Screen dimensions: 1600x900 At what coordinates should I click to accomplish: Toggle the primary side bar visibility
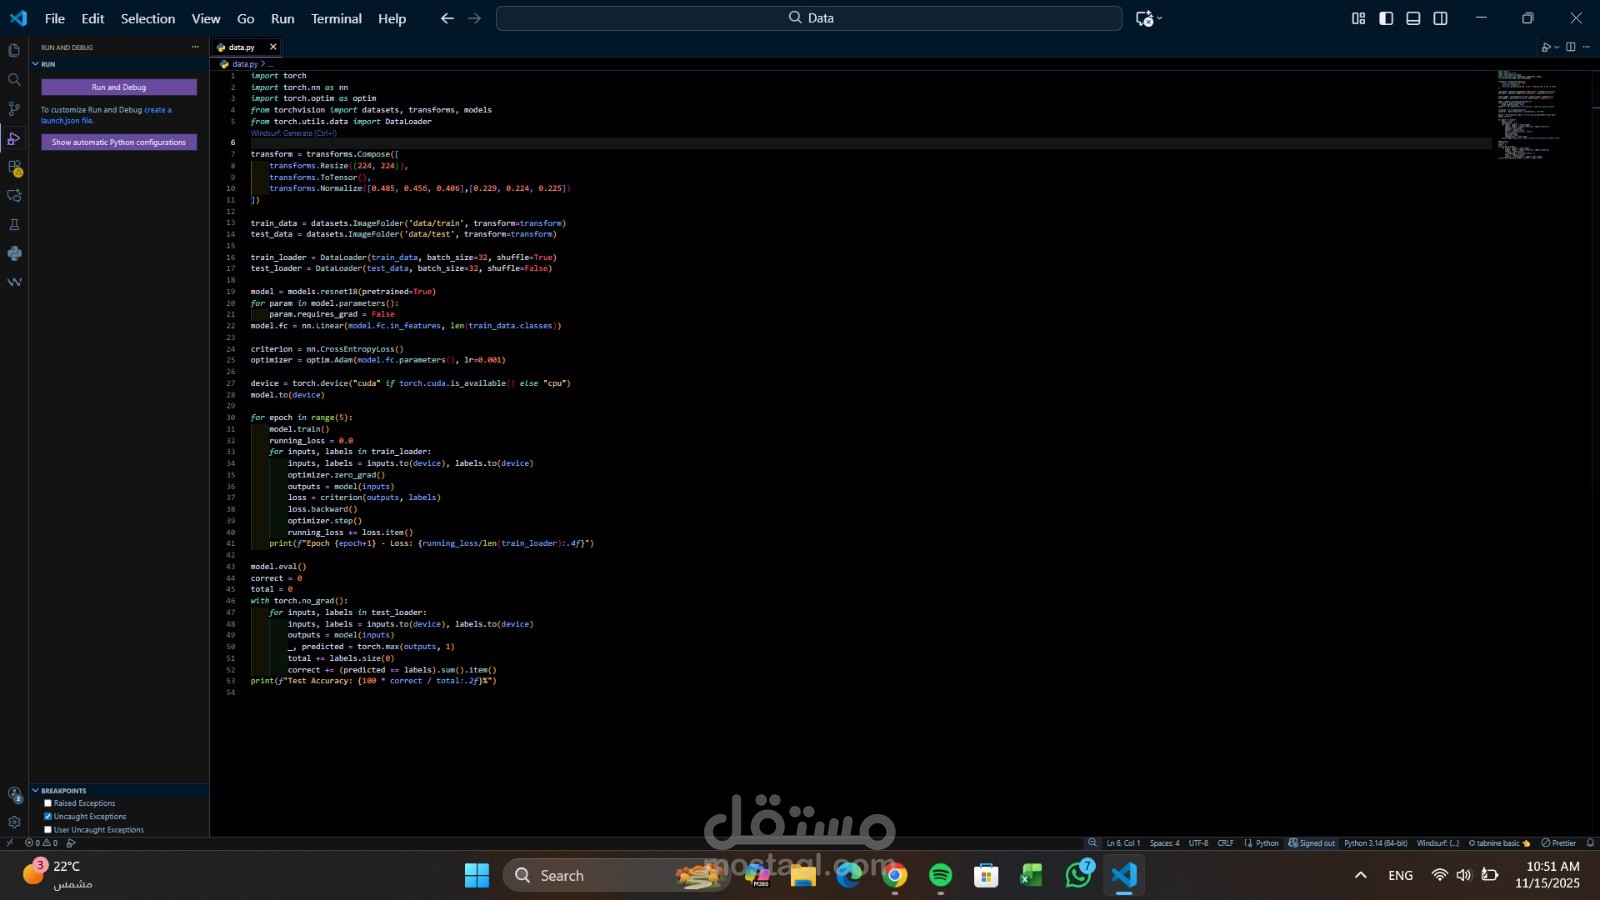pyautogui.click(x=1386, y=18)
